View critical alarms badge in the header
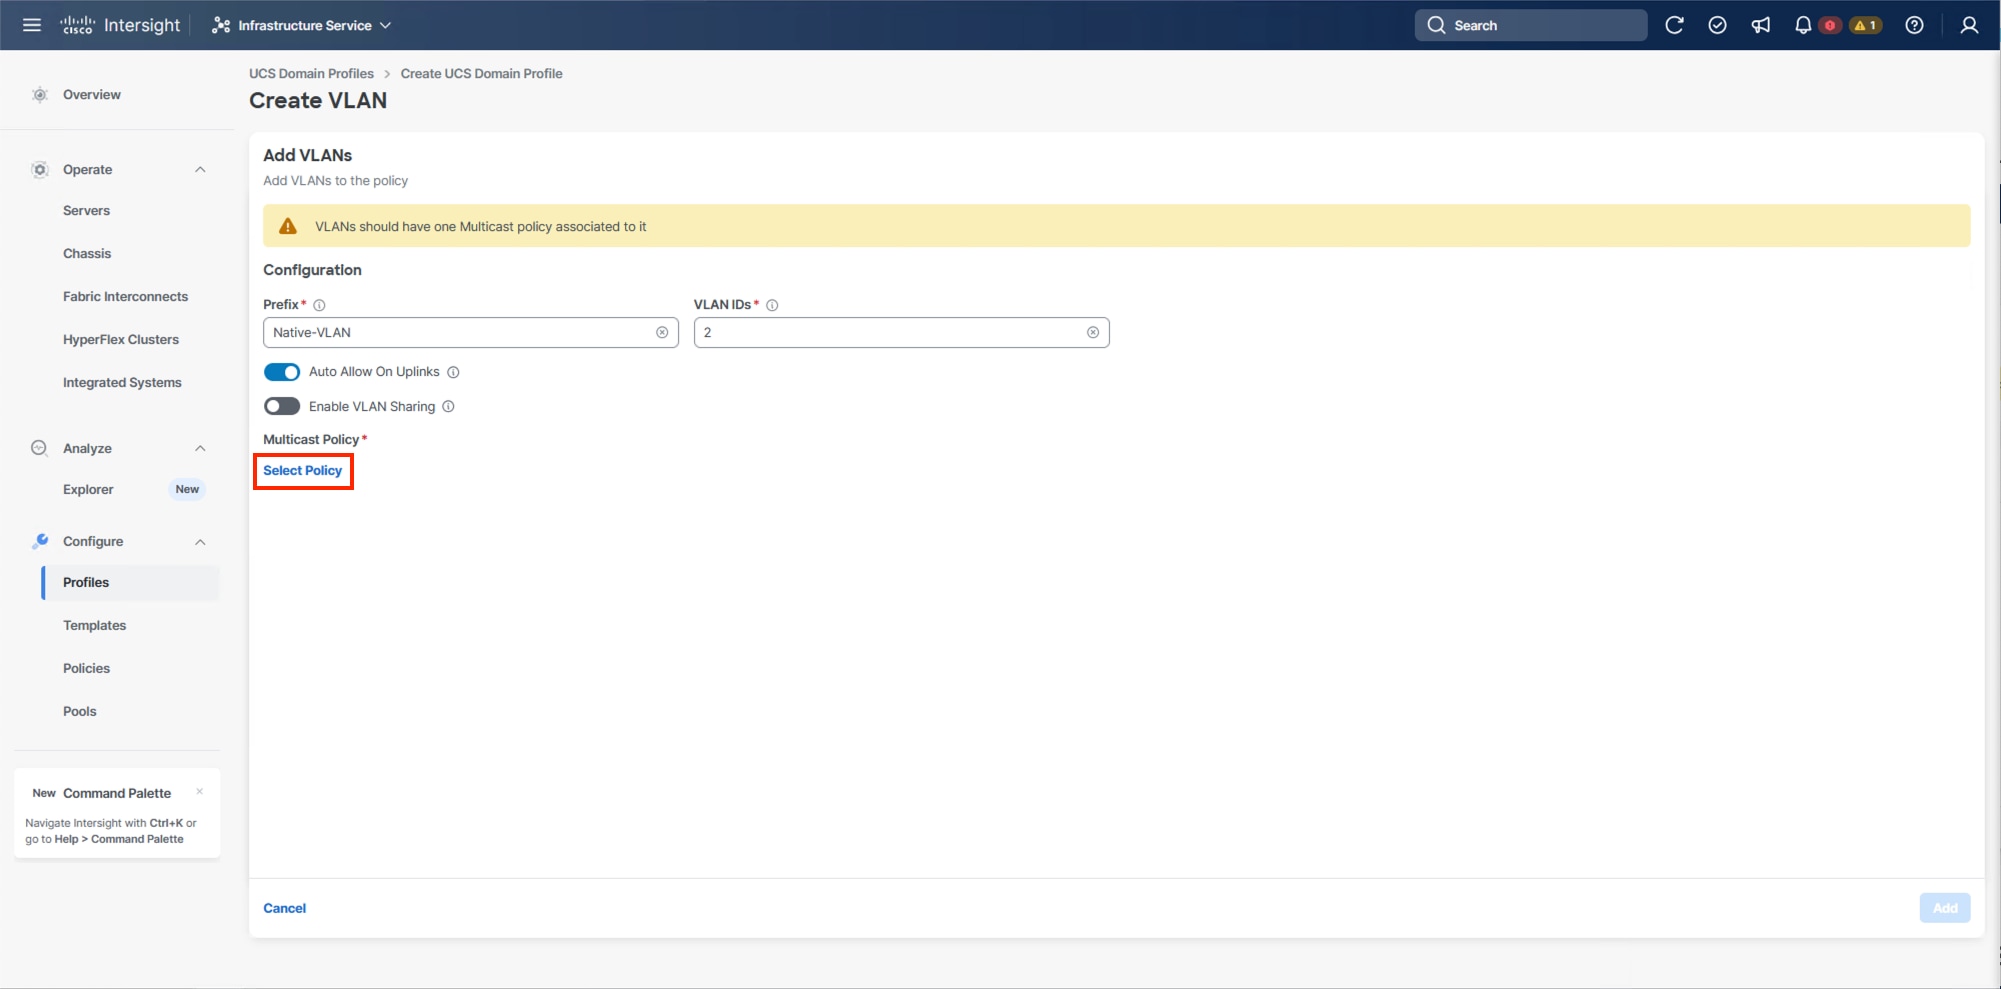The height and width of the screenshot is (989, 2001). tap(1831, 25)
